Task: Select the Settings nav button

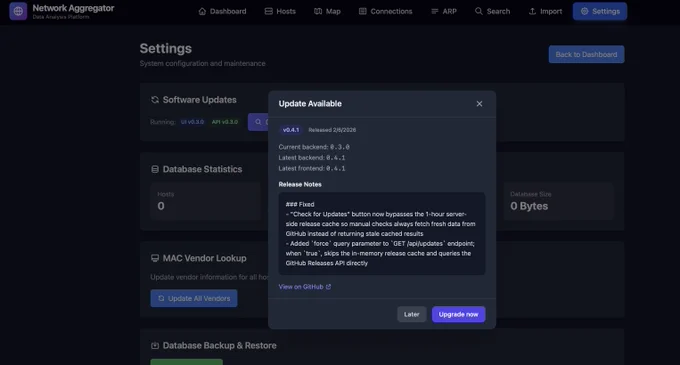Action: (600, 11)
